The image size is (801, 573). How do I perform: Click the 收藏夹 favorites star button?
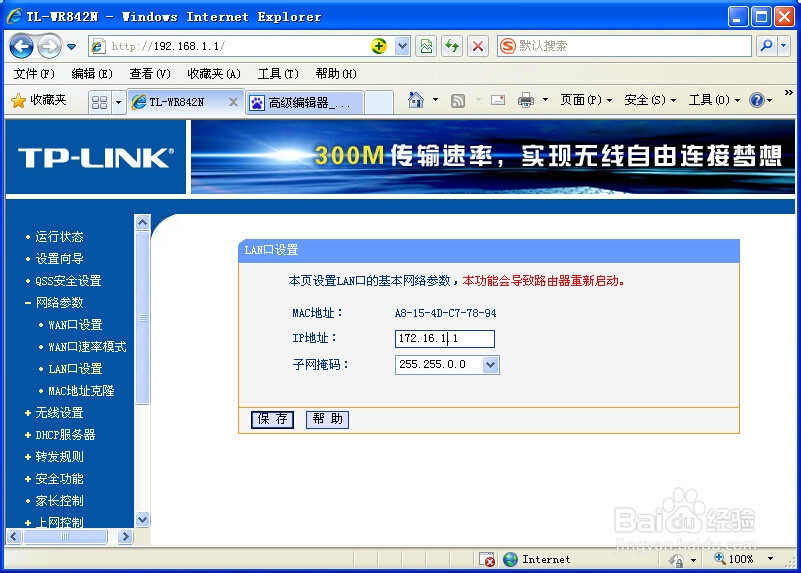(x=39, y=101)
